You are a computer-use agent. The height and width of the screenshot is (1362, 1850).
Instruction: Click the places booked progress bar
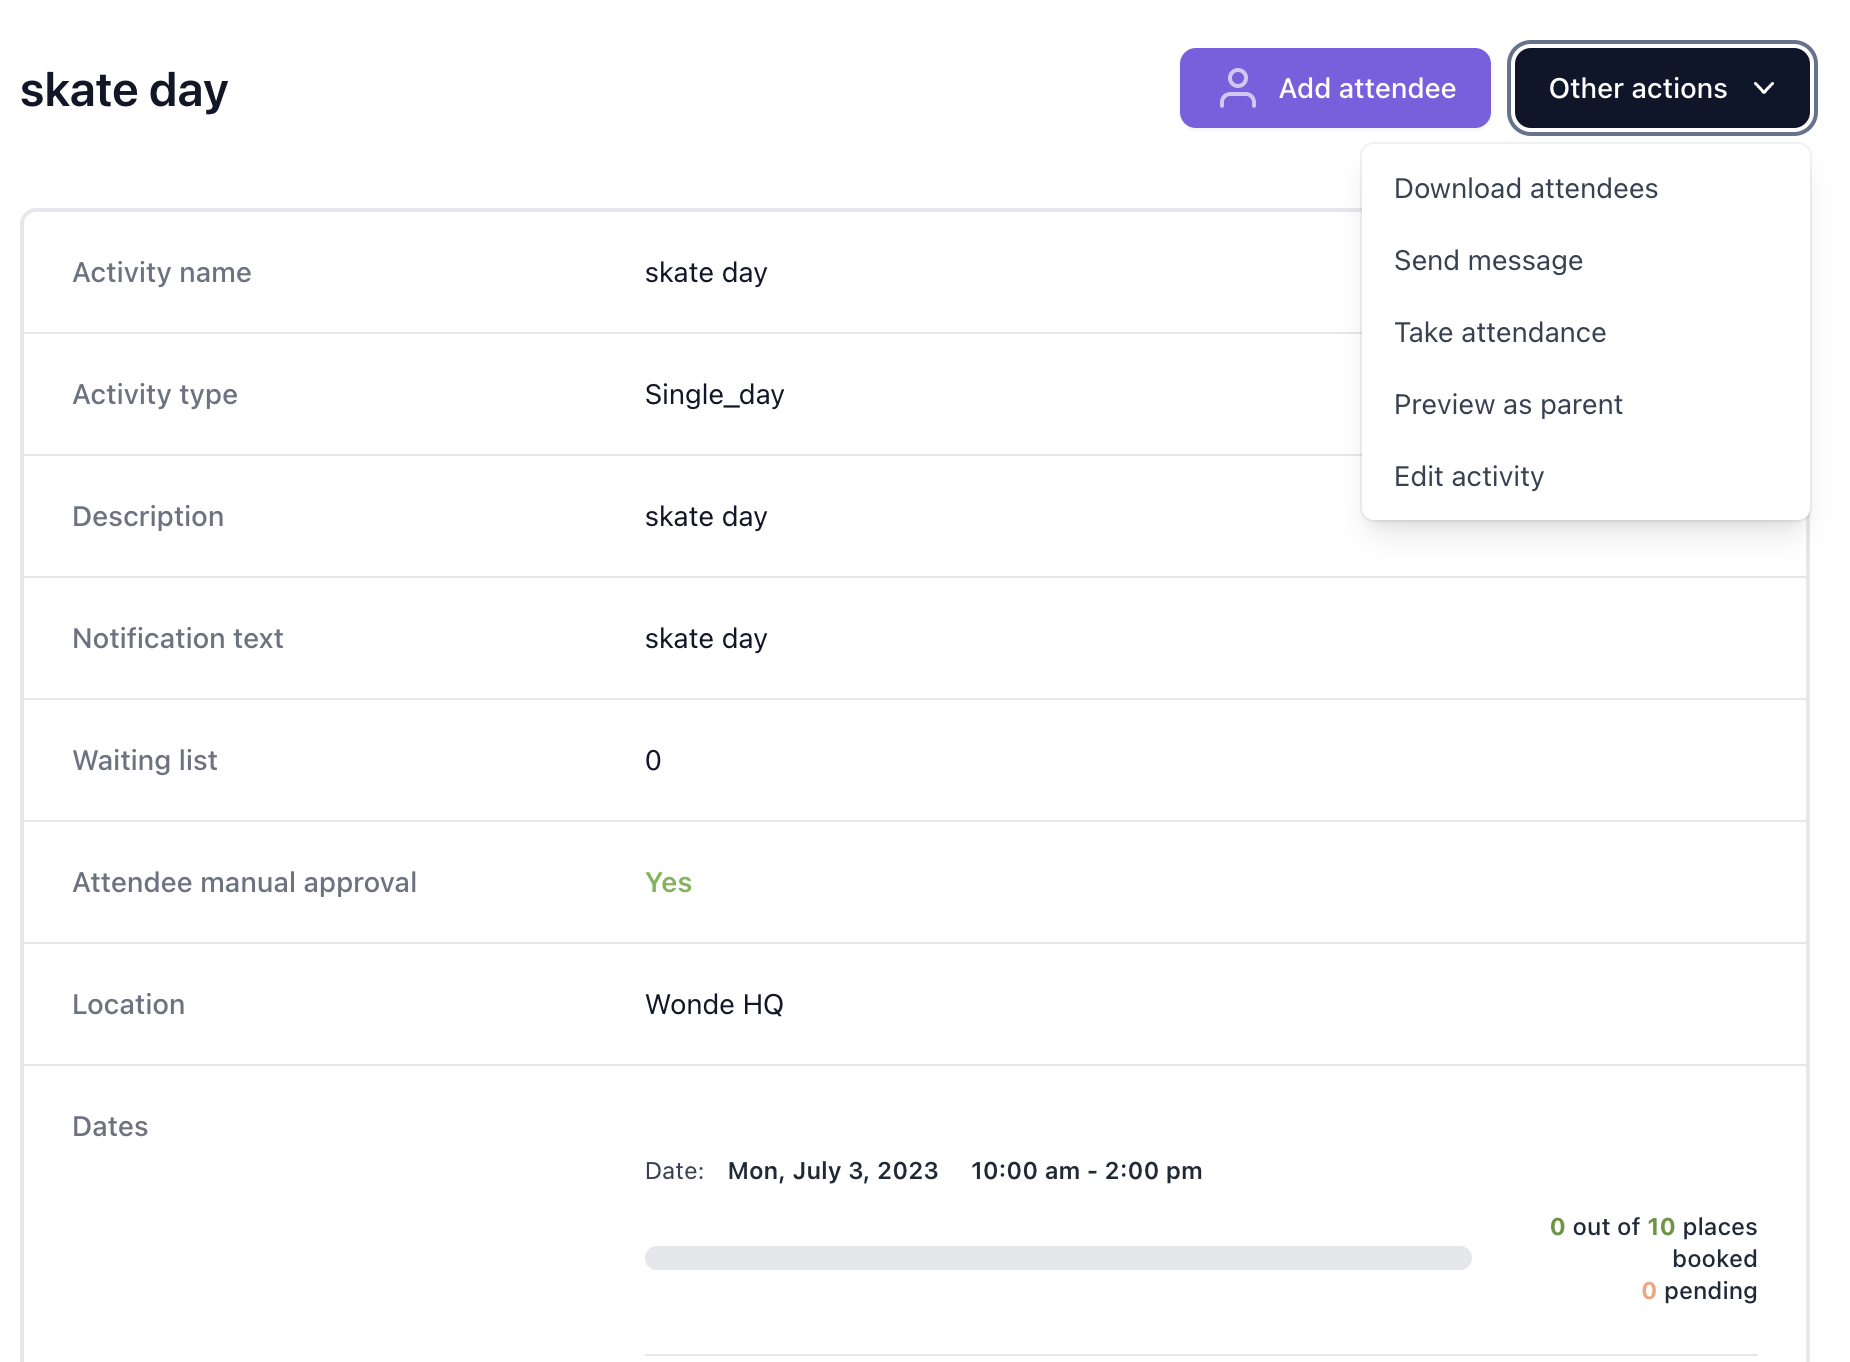[1057, 1257]
